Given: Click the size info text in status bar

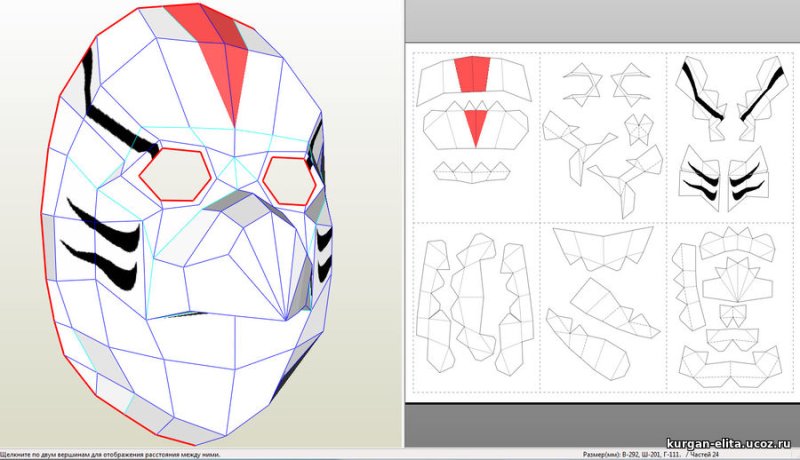Looking at the screenshot, I should point(618,454).
